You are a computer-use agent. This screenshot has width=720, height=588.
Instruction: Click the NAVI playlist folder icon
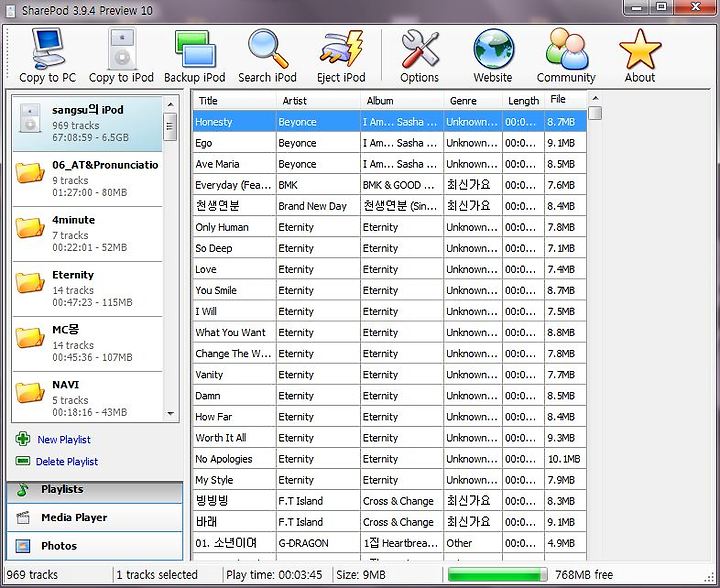pyautogui.click(x=30, y=393)
